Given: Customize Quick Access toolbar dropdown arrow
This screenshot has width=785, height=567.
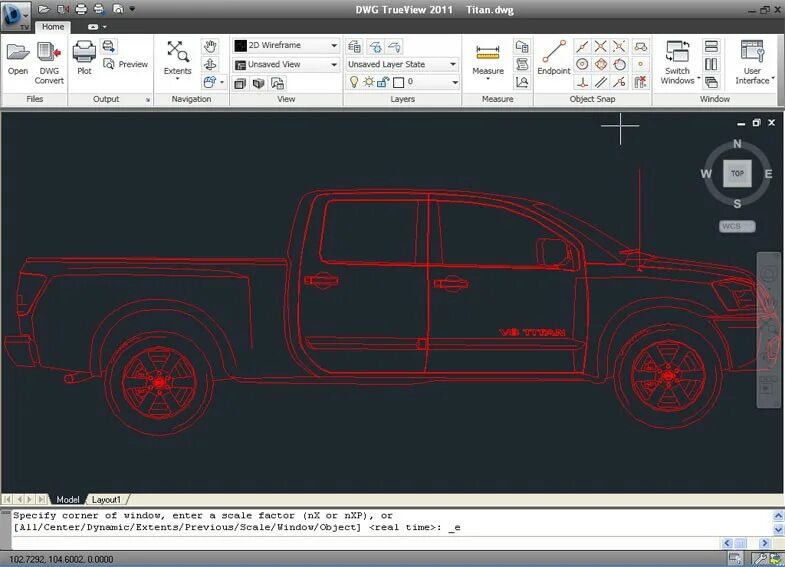Looking at the screenshot, I should coord(132,9).
